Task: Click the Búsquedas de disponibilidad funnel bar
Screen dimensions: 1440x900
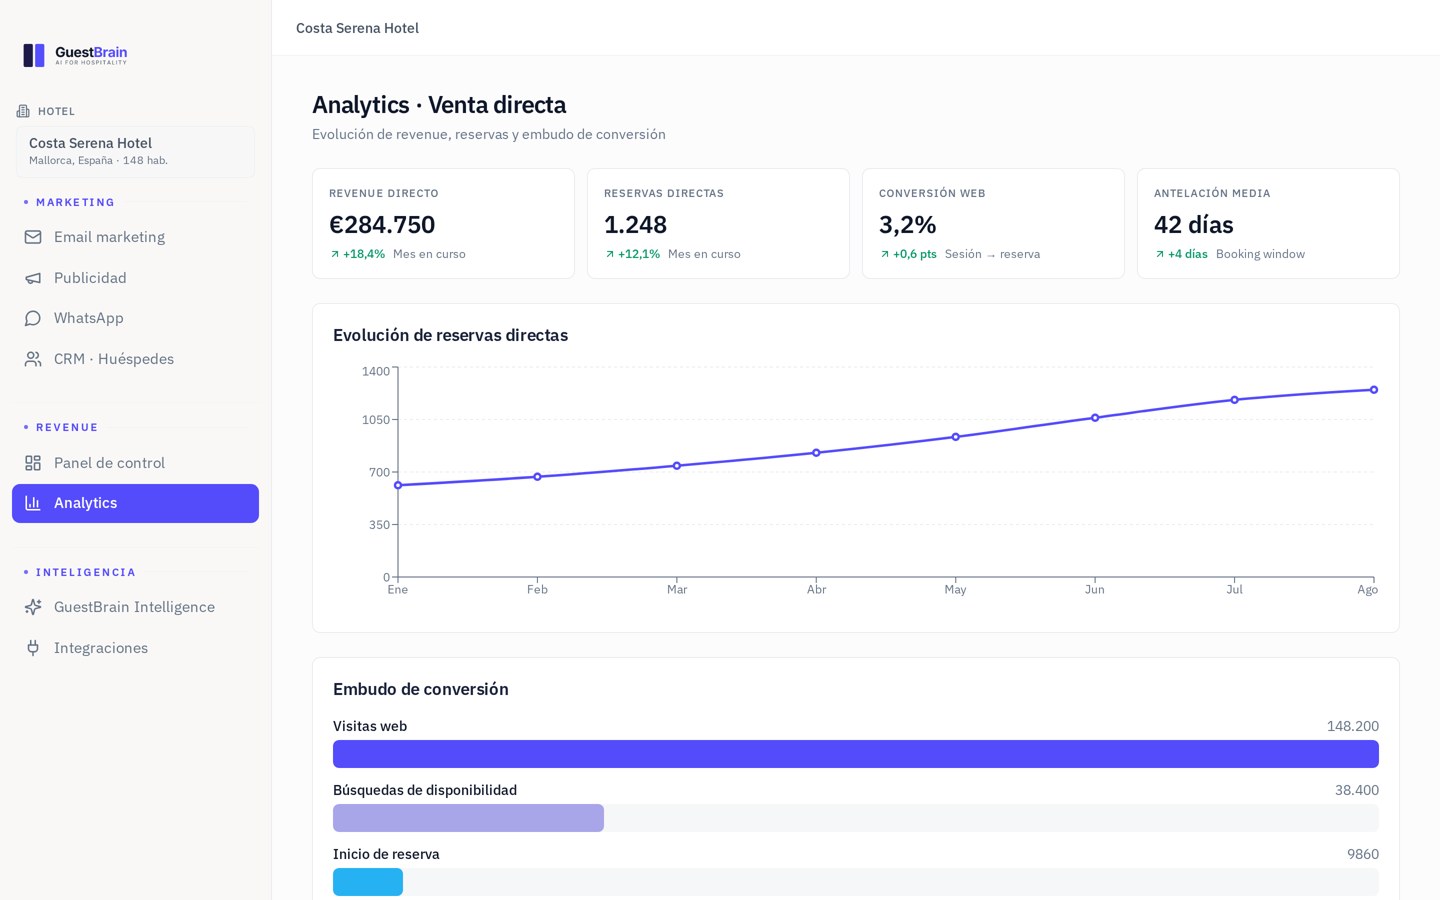Action: click(x=468, y=818)
